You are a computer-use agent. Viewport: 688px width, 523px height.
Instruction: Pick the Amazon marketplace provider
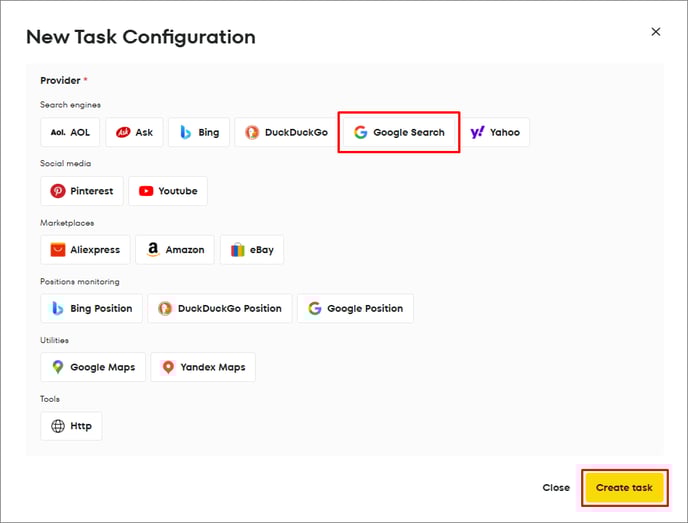[175, 250]
